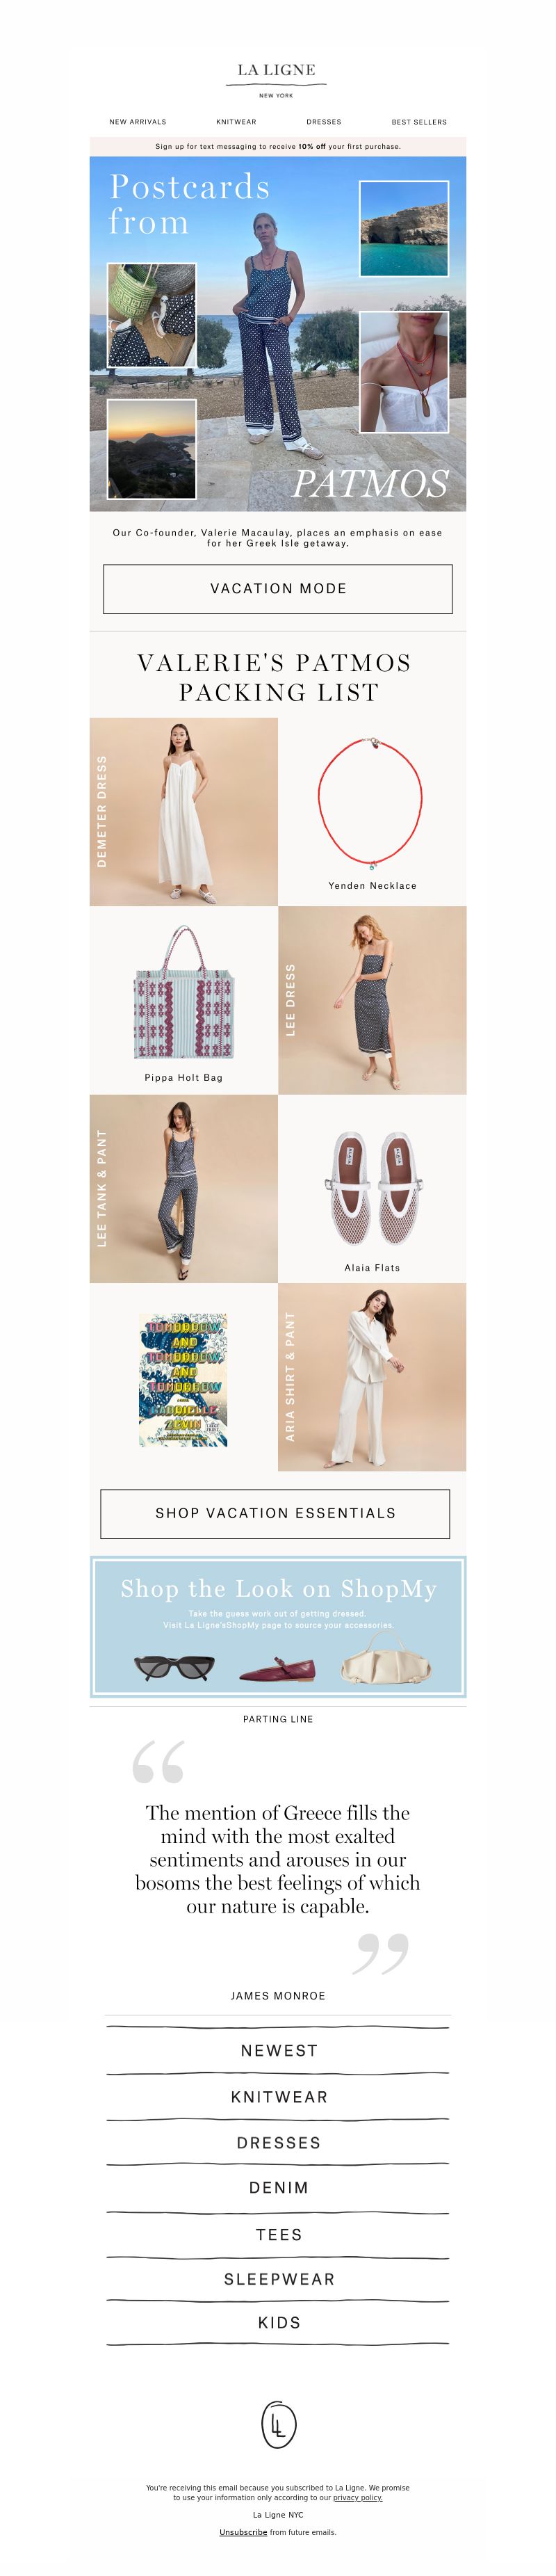
Task: Open the Denim footer link
Action: coord(279,2188)
